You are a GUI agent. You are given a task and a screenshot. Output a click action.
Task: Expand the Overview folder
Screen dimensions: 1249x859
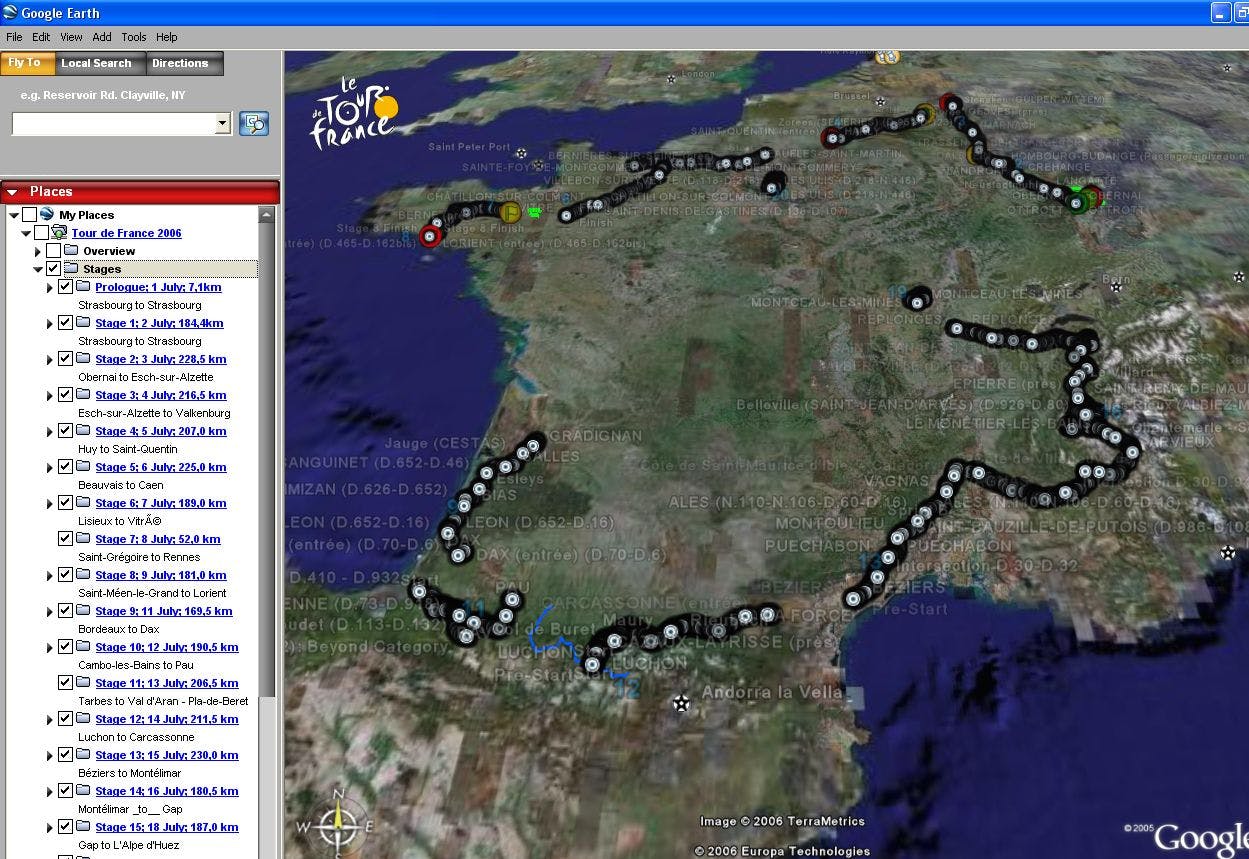(38, 250)
